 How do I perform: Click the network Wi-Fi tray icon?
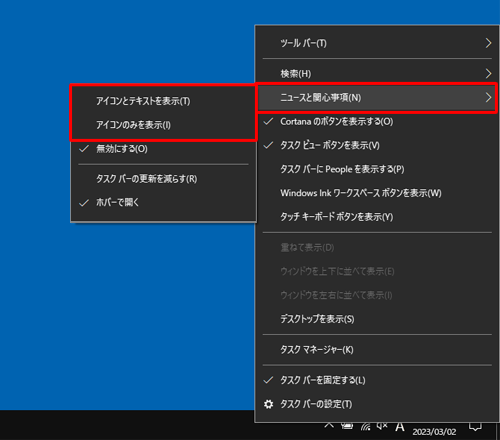coord(366,426)
